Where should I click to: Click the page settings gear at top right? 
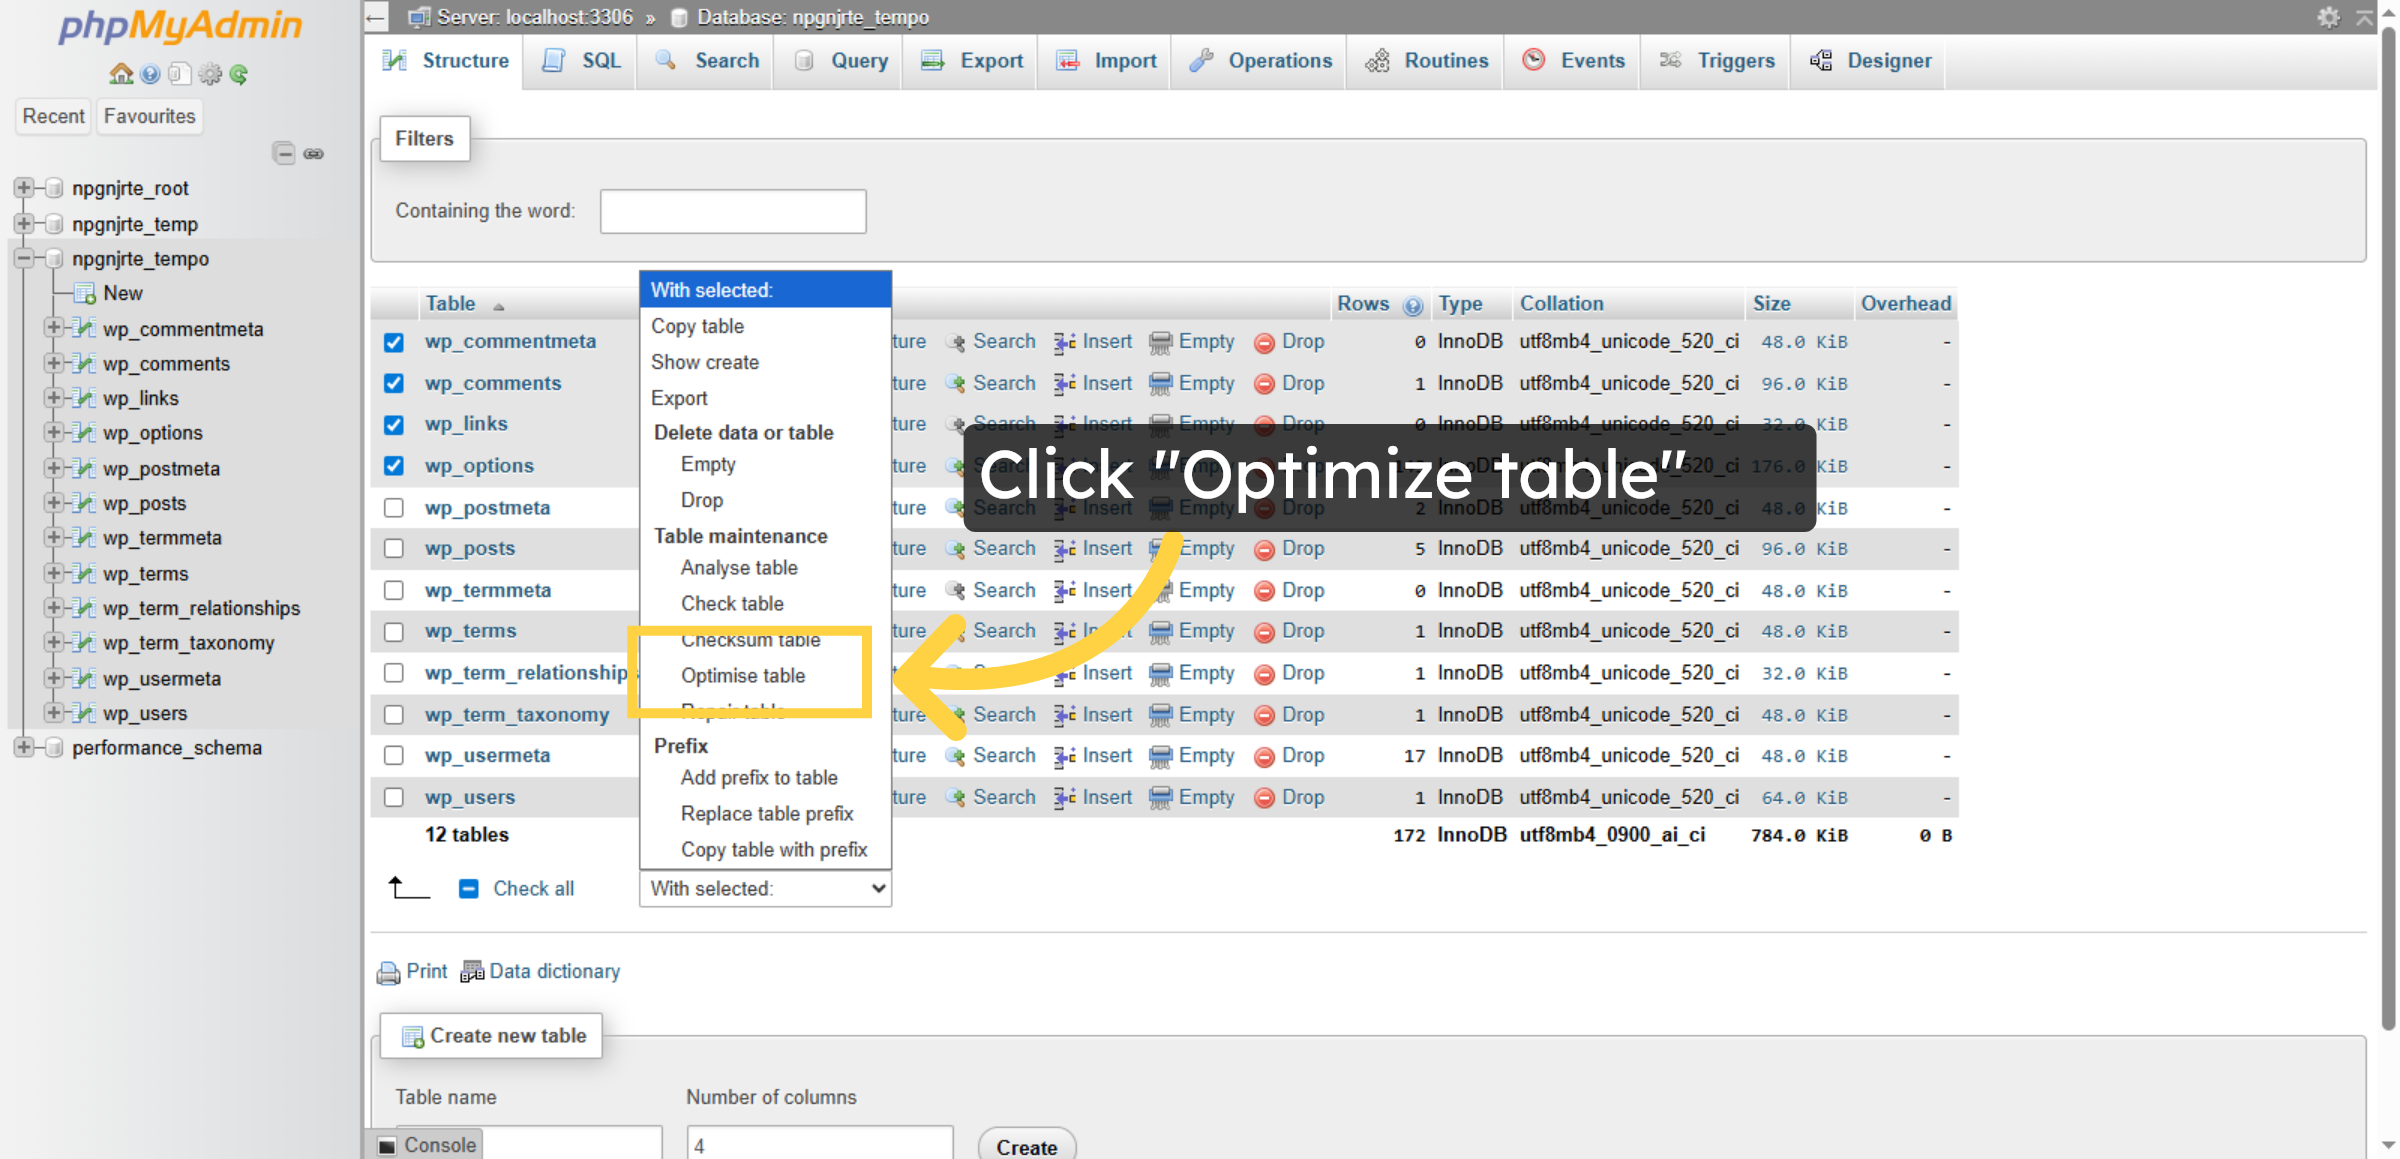(x=2330, y=17)
